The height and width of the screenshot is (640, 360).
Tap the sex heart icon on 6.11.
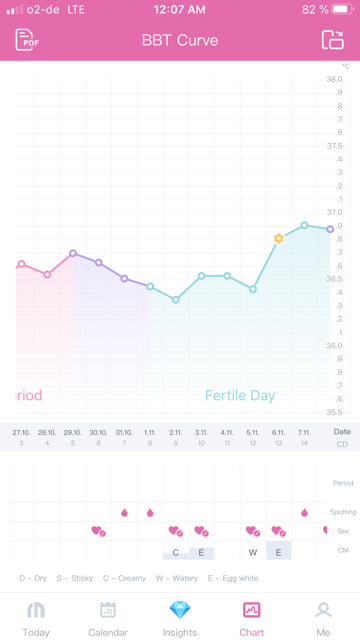point(279,531)
